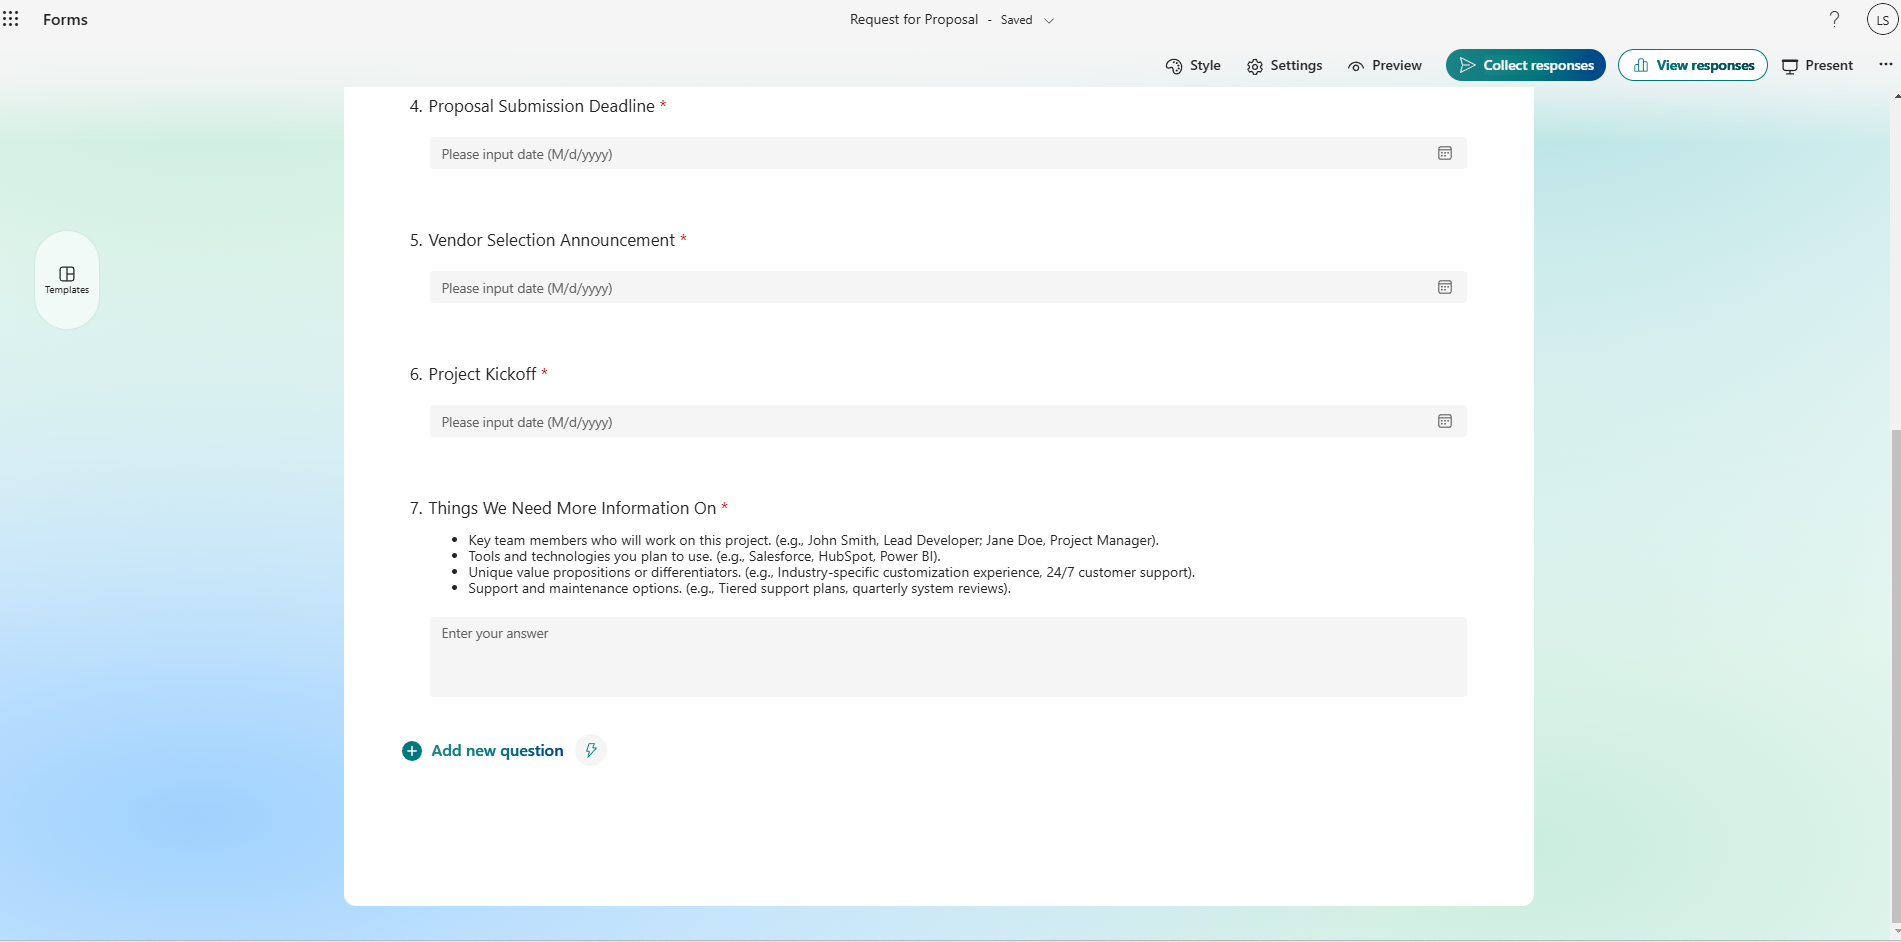Click the 'Support and maintenance options' bullet text
Screen dimensions: 1901x942
(x=739, y=588)
